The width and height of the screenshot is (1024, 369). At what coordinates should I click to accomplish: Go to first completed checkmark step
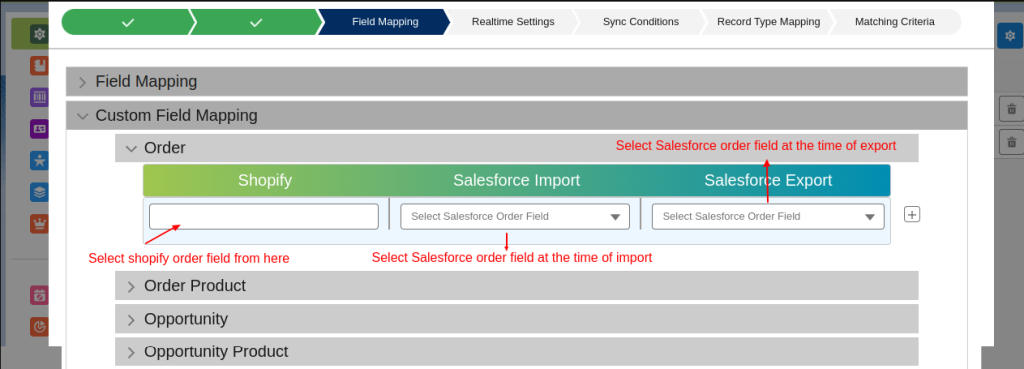128,22
